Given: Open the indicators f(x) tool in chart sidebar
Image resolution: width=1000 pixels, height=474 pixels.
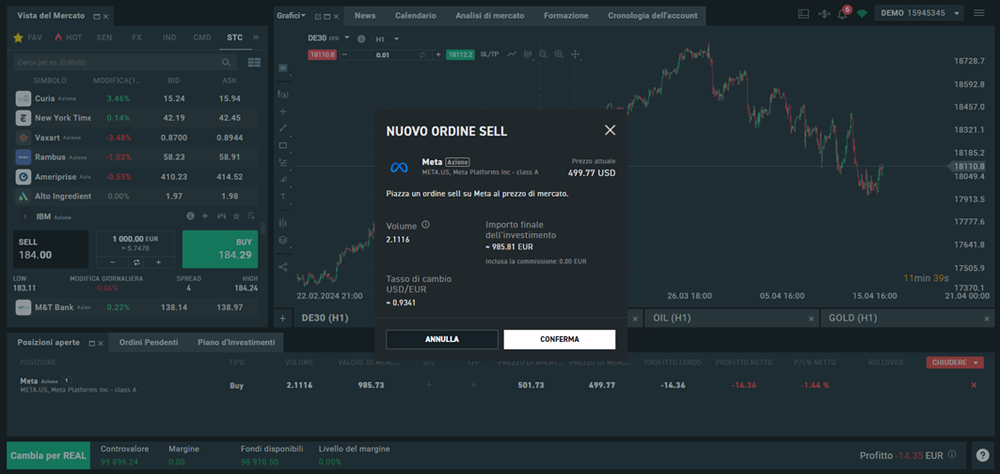Looking at the screenshot, I should point(283,94).
